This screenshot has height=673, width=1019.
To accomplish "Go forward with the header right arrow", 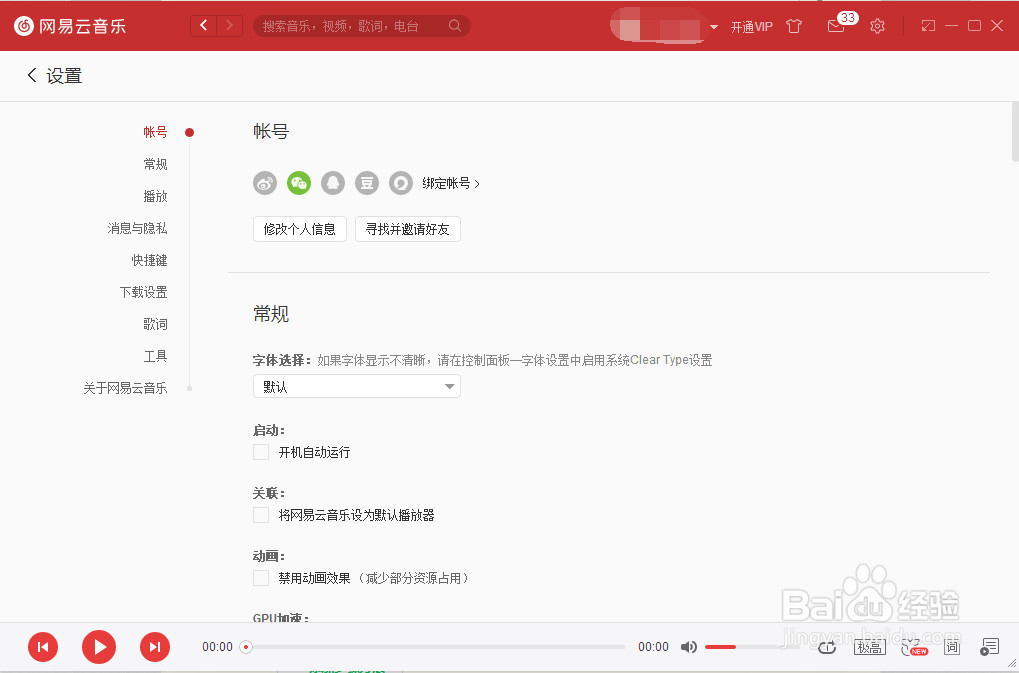I will 229,25.
